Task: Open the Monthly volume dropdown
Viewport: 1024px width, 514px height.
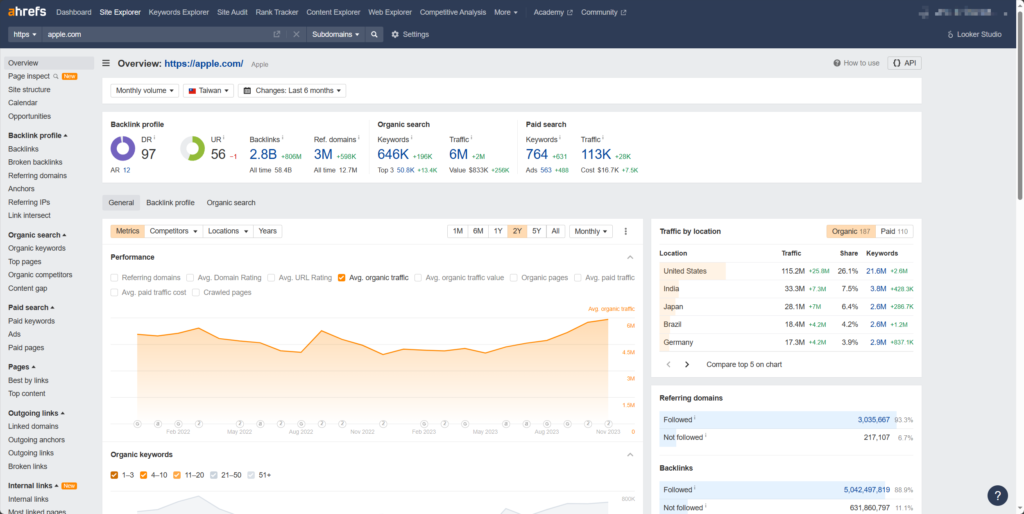Action: (x=144, y=91)
